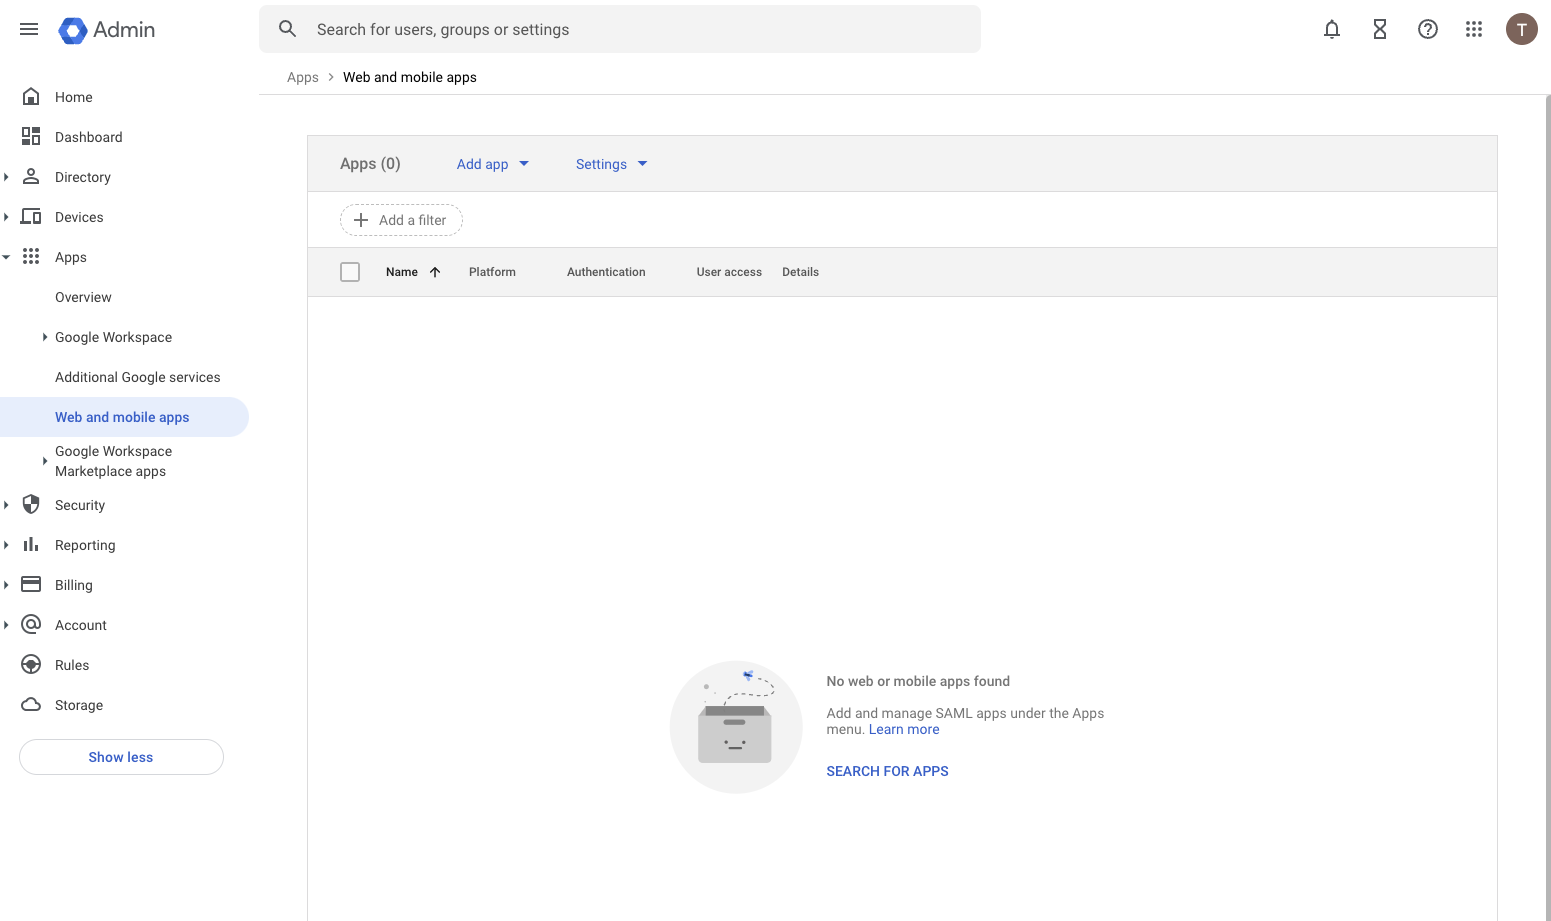1551x921 pixels.
Task: Collapse the sidebar with Show less
Action: 120,757
